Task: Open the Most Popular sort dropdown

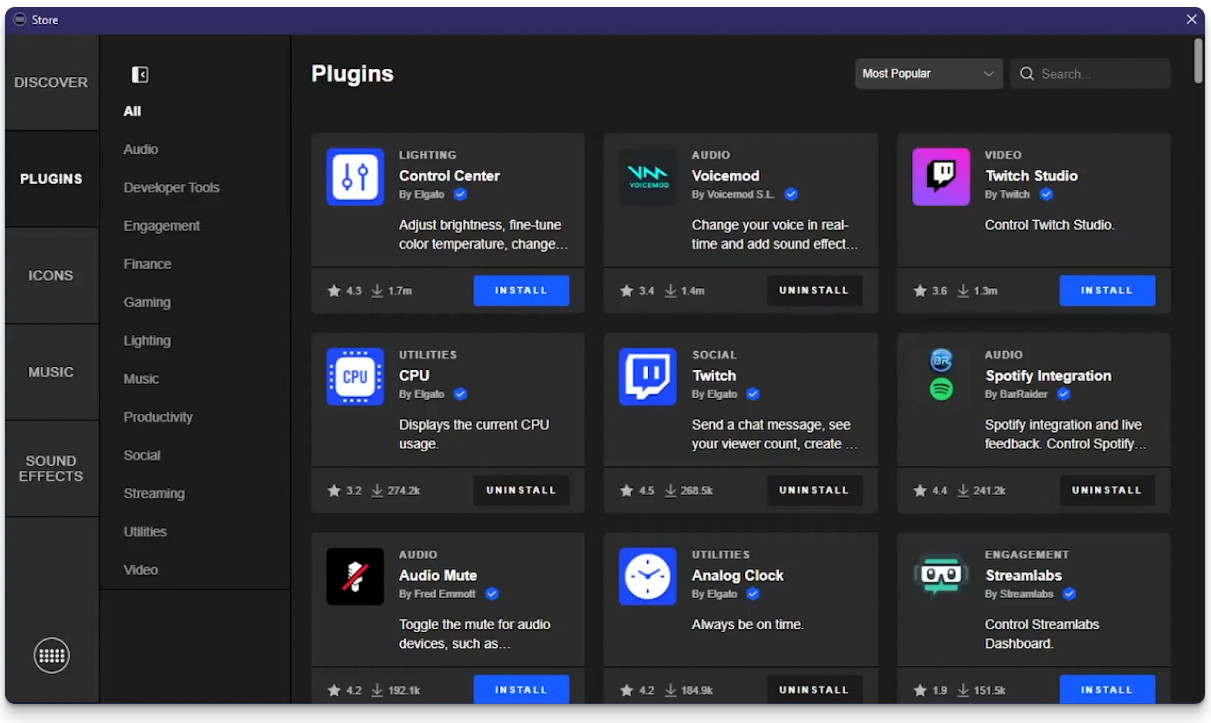Action: [929, 74]
